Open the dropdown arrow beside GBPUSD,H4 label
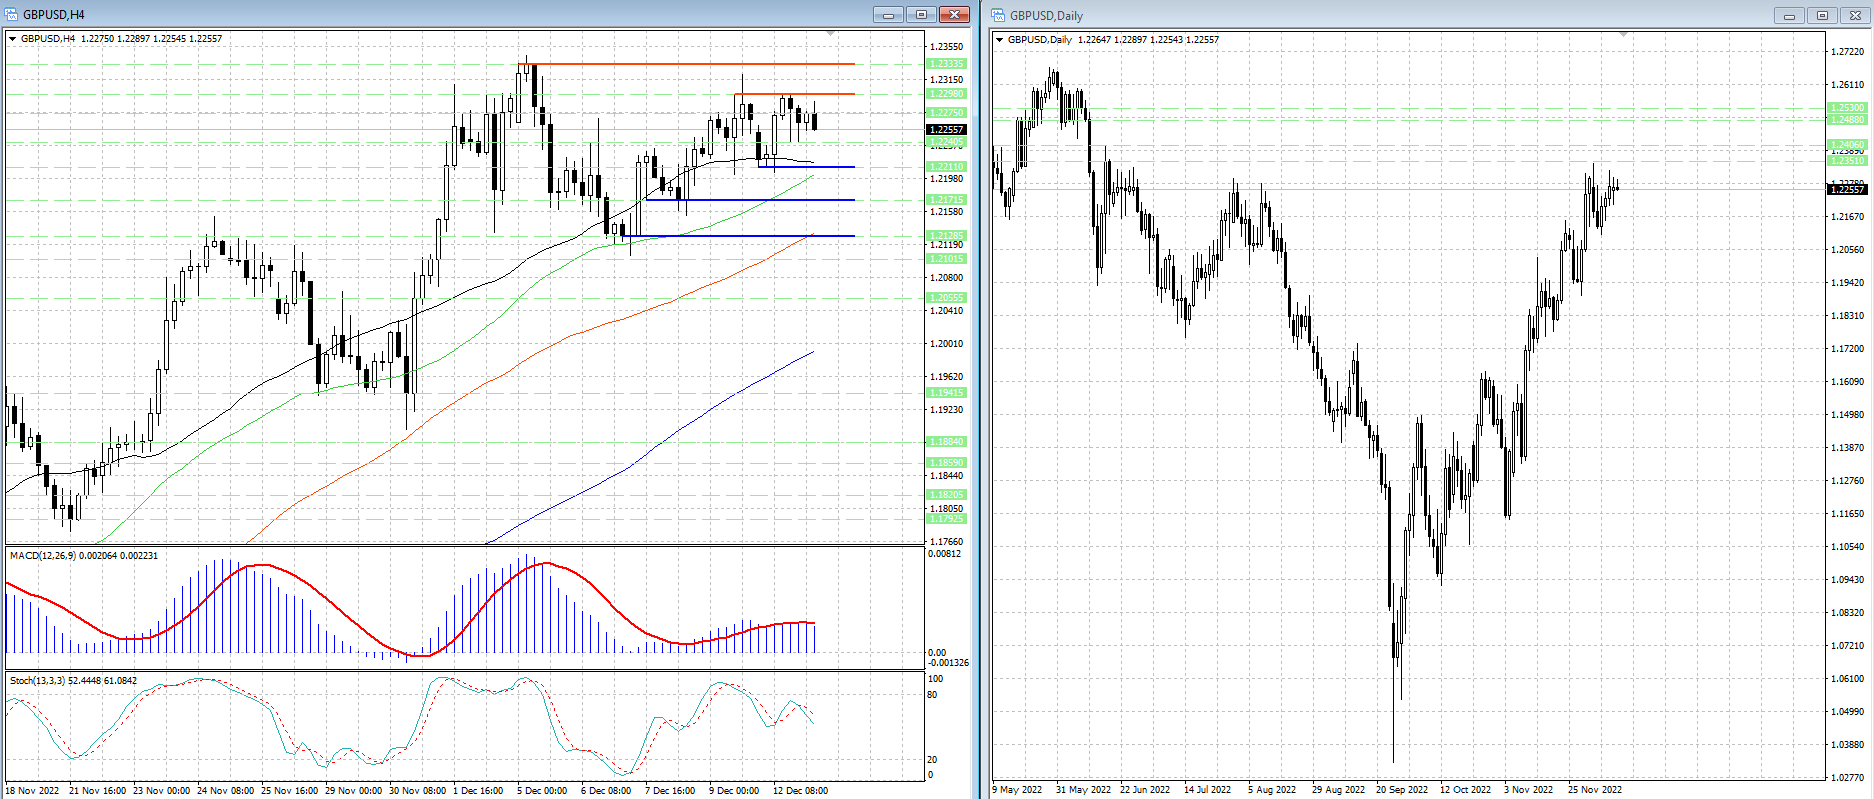 13,39
